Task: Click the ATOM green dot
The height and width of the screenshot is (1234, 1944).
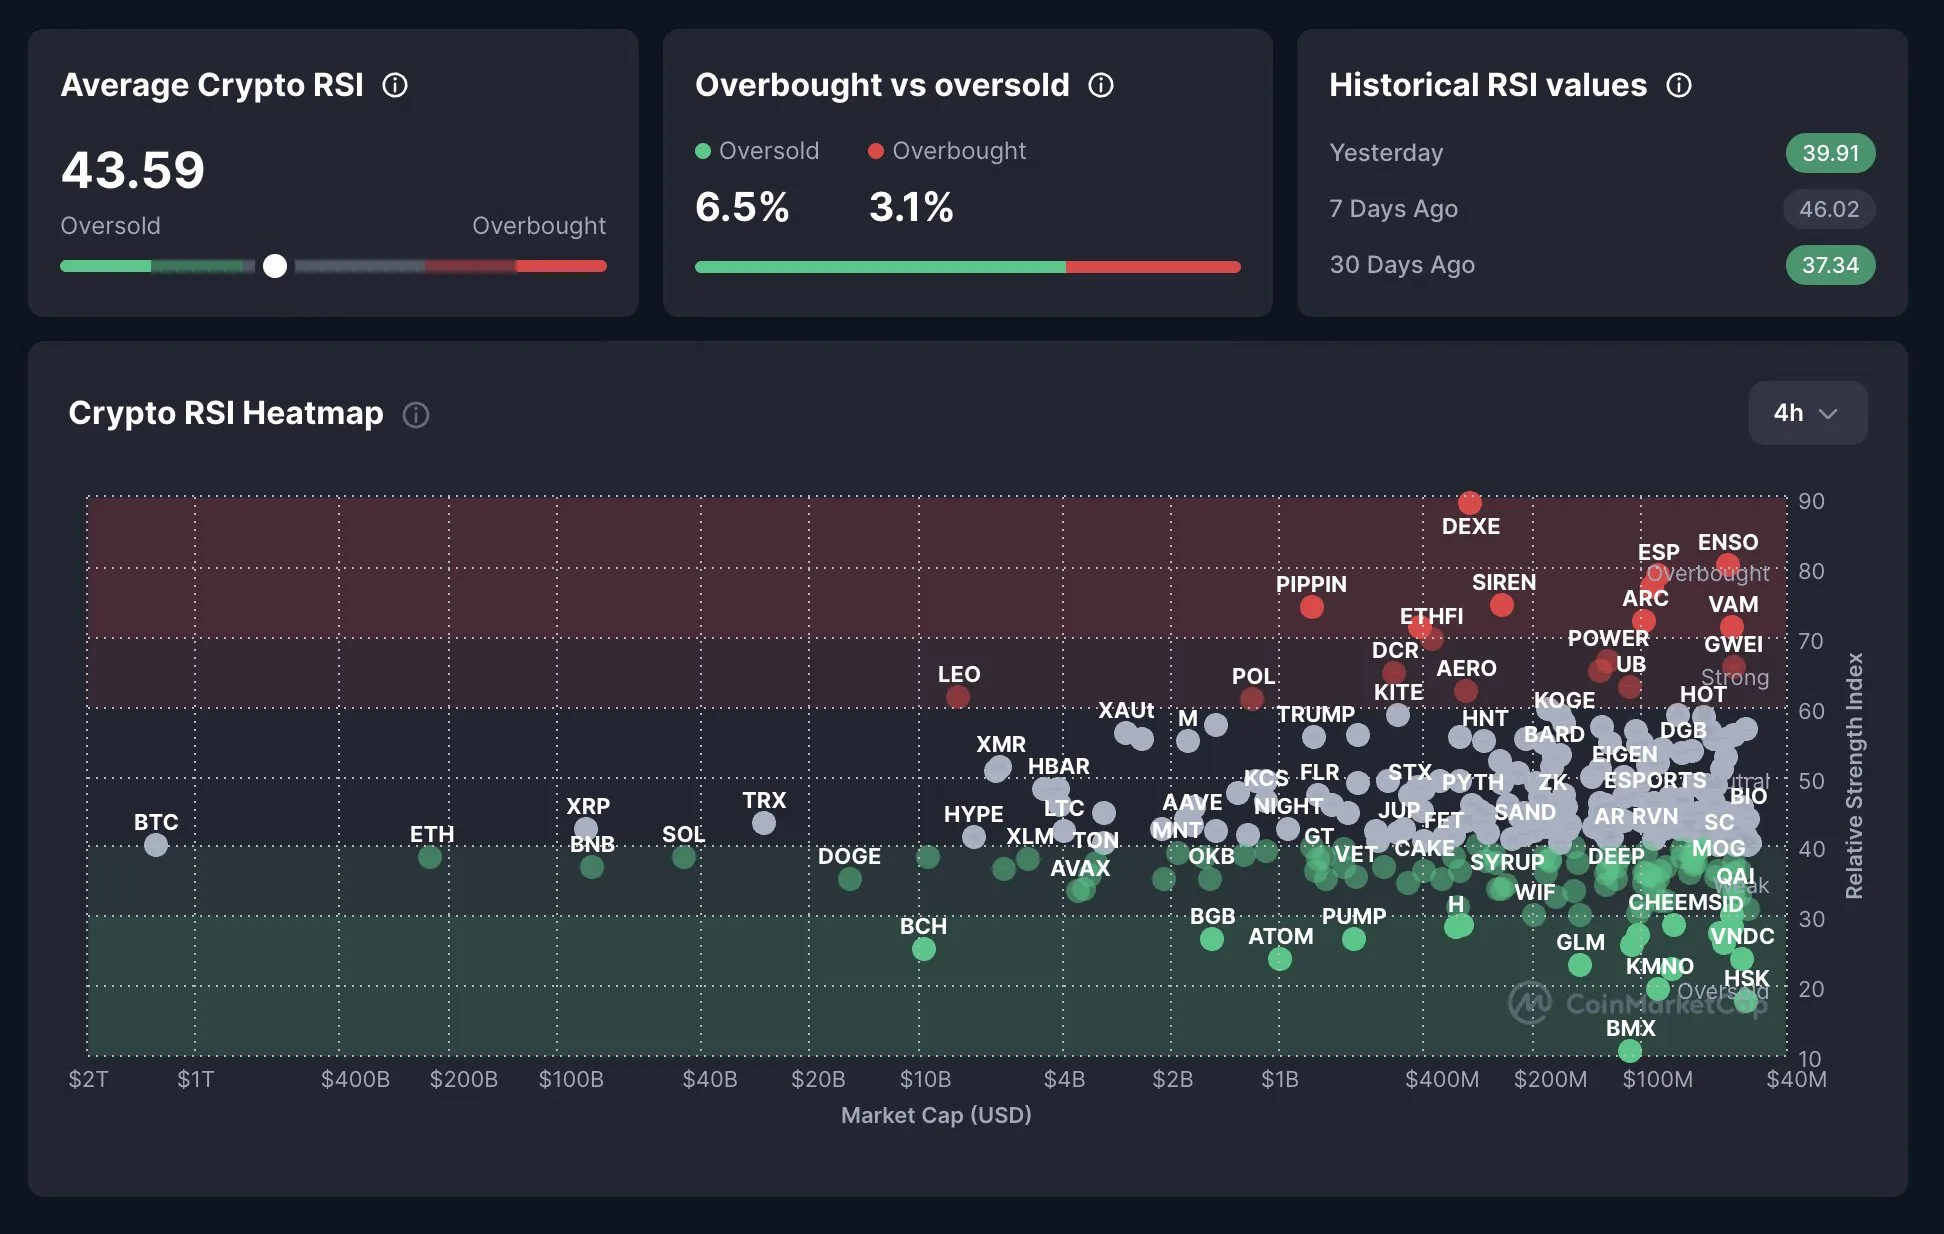Action: [x=1280, y=959]
